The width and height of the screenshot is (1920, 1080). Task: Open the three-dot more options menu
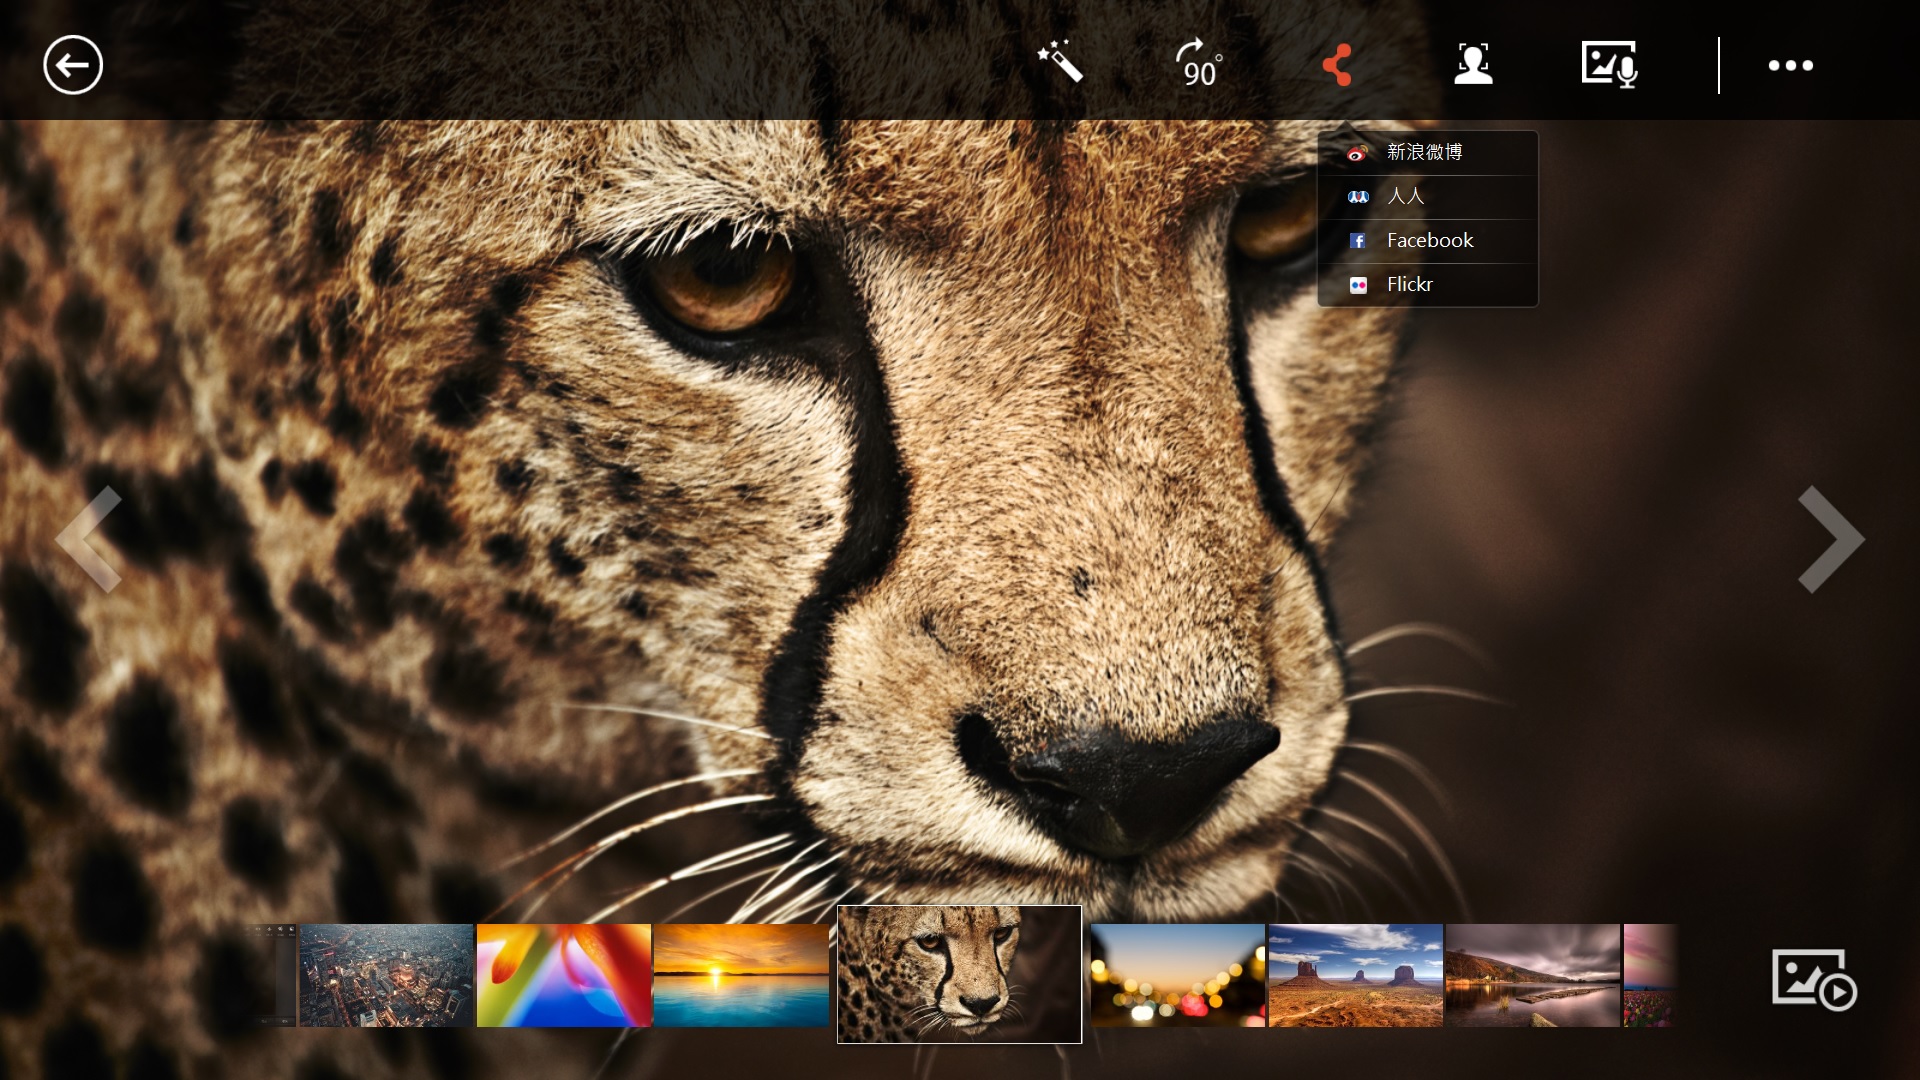pyautogui.click(x=1790, y=66)
